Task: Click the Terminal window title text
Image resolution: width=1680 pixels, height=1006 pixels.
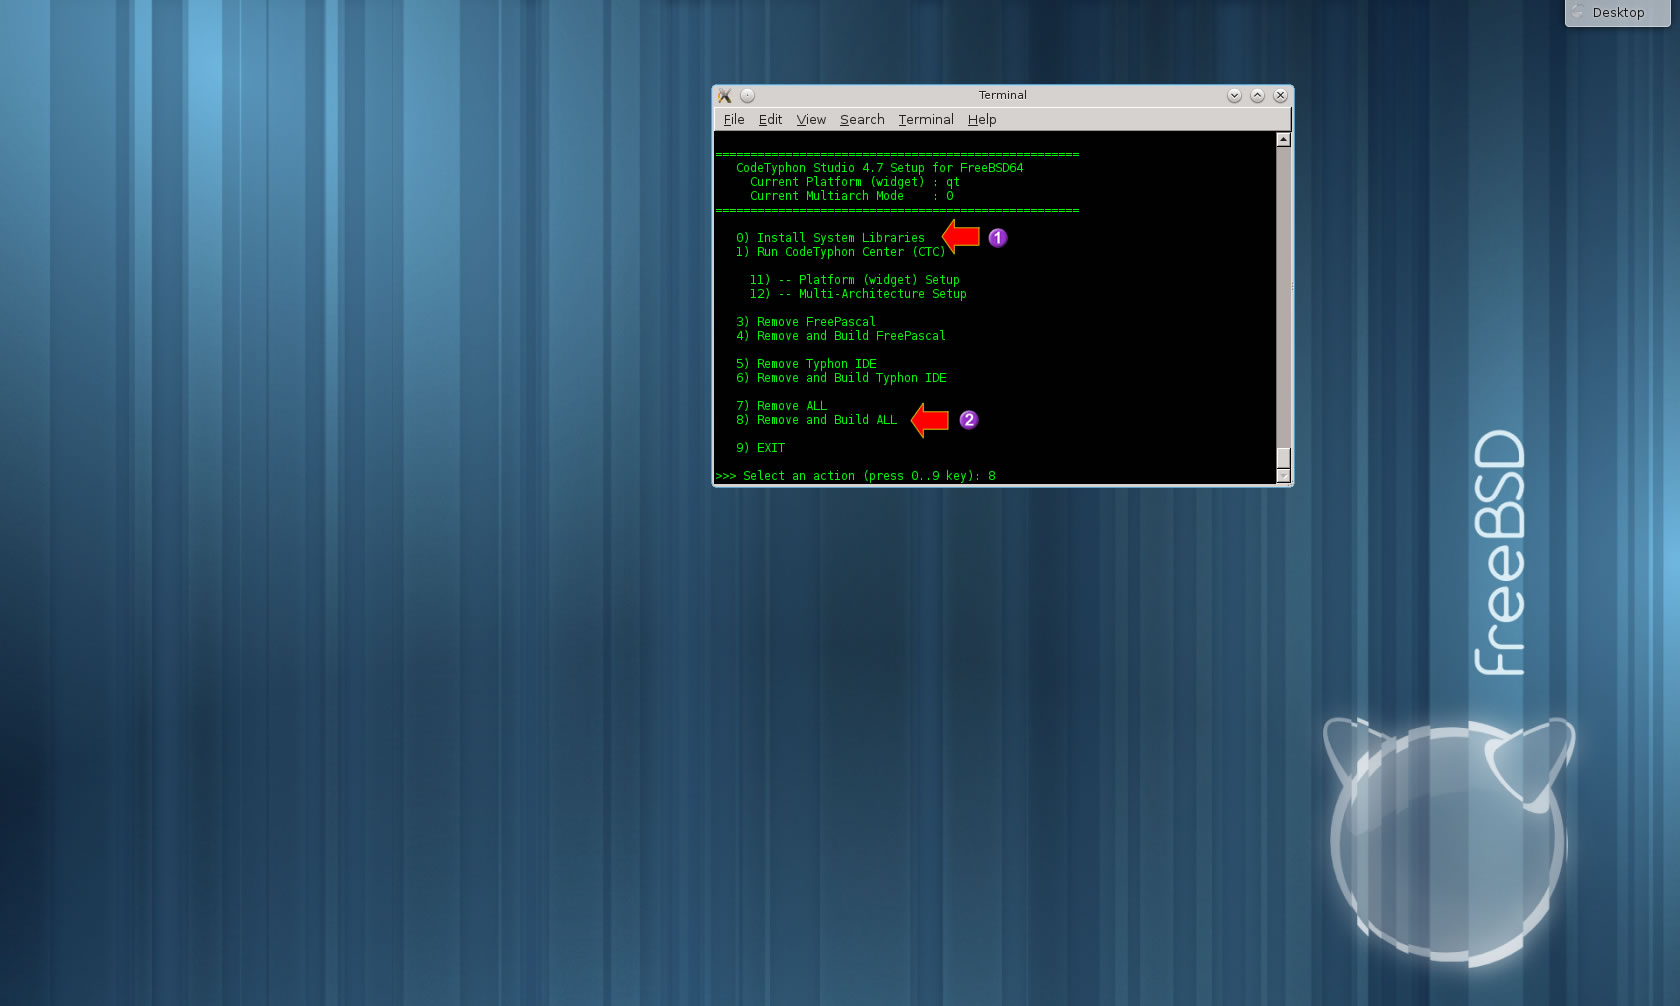Action: click(x=1002, y=95)
